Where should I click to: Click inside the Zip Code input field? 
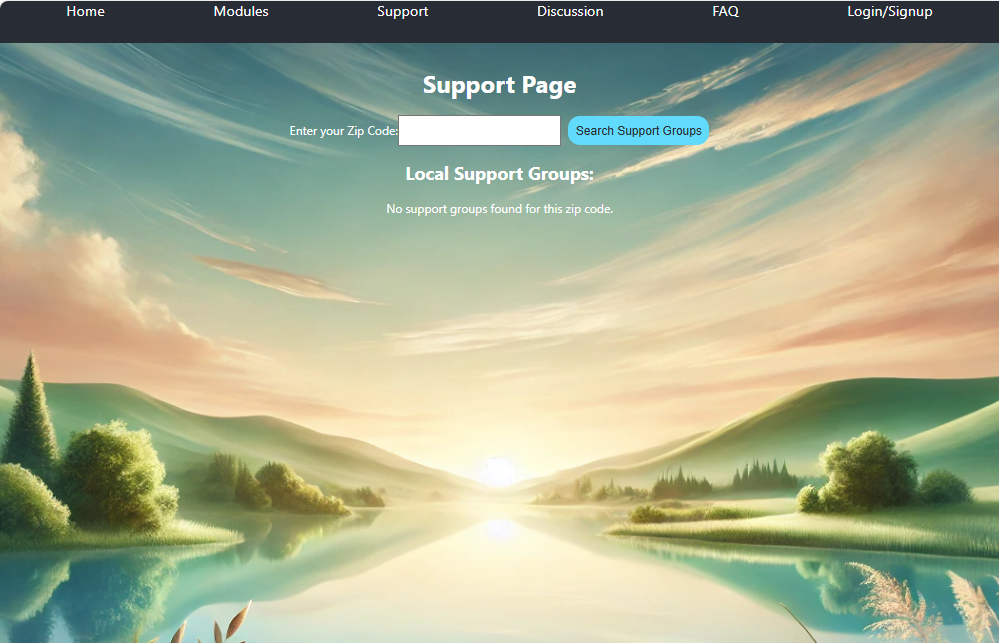(x=479, y=130)
